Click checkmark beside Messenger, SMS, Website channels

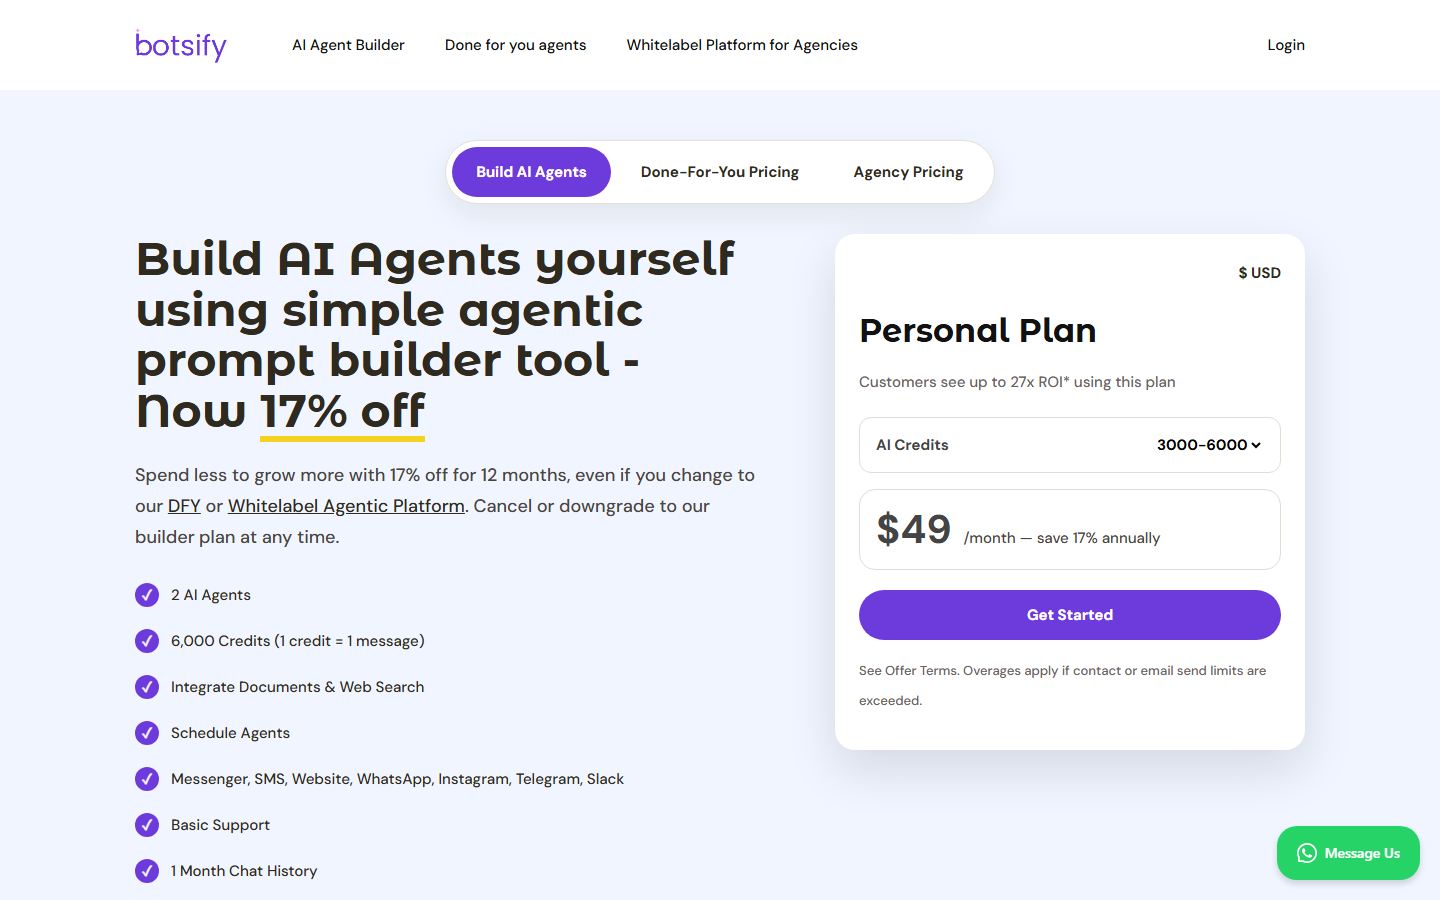(147, 779)
